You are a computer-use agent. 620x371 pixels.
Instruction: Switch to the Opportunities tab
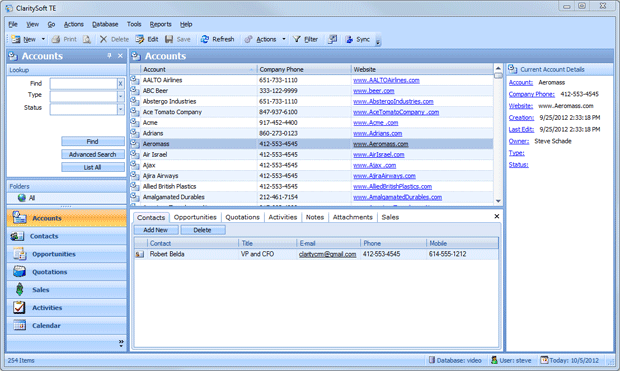click(x=195, y=217)
